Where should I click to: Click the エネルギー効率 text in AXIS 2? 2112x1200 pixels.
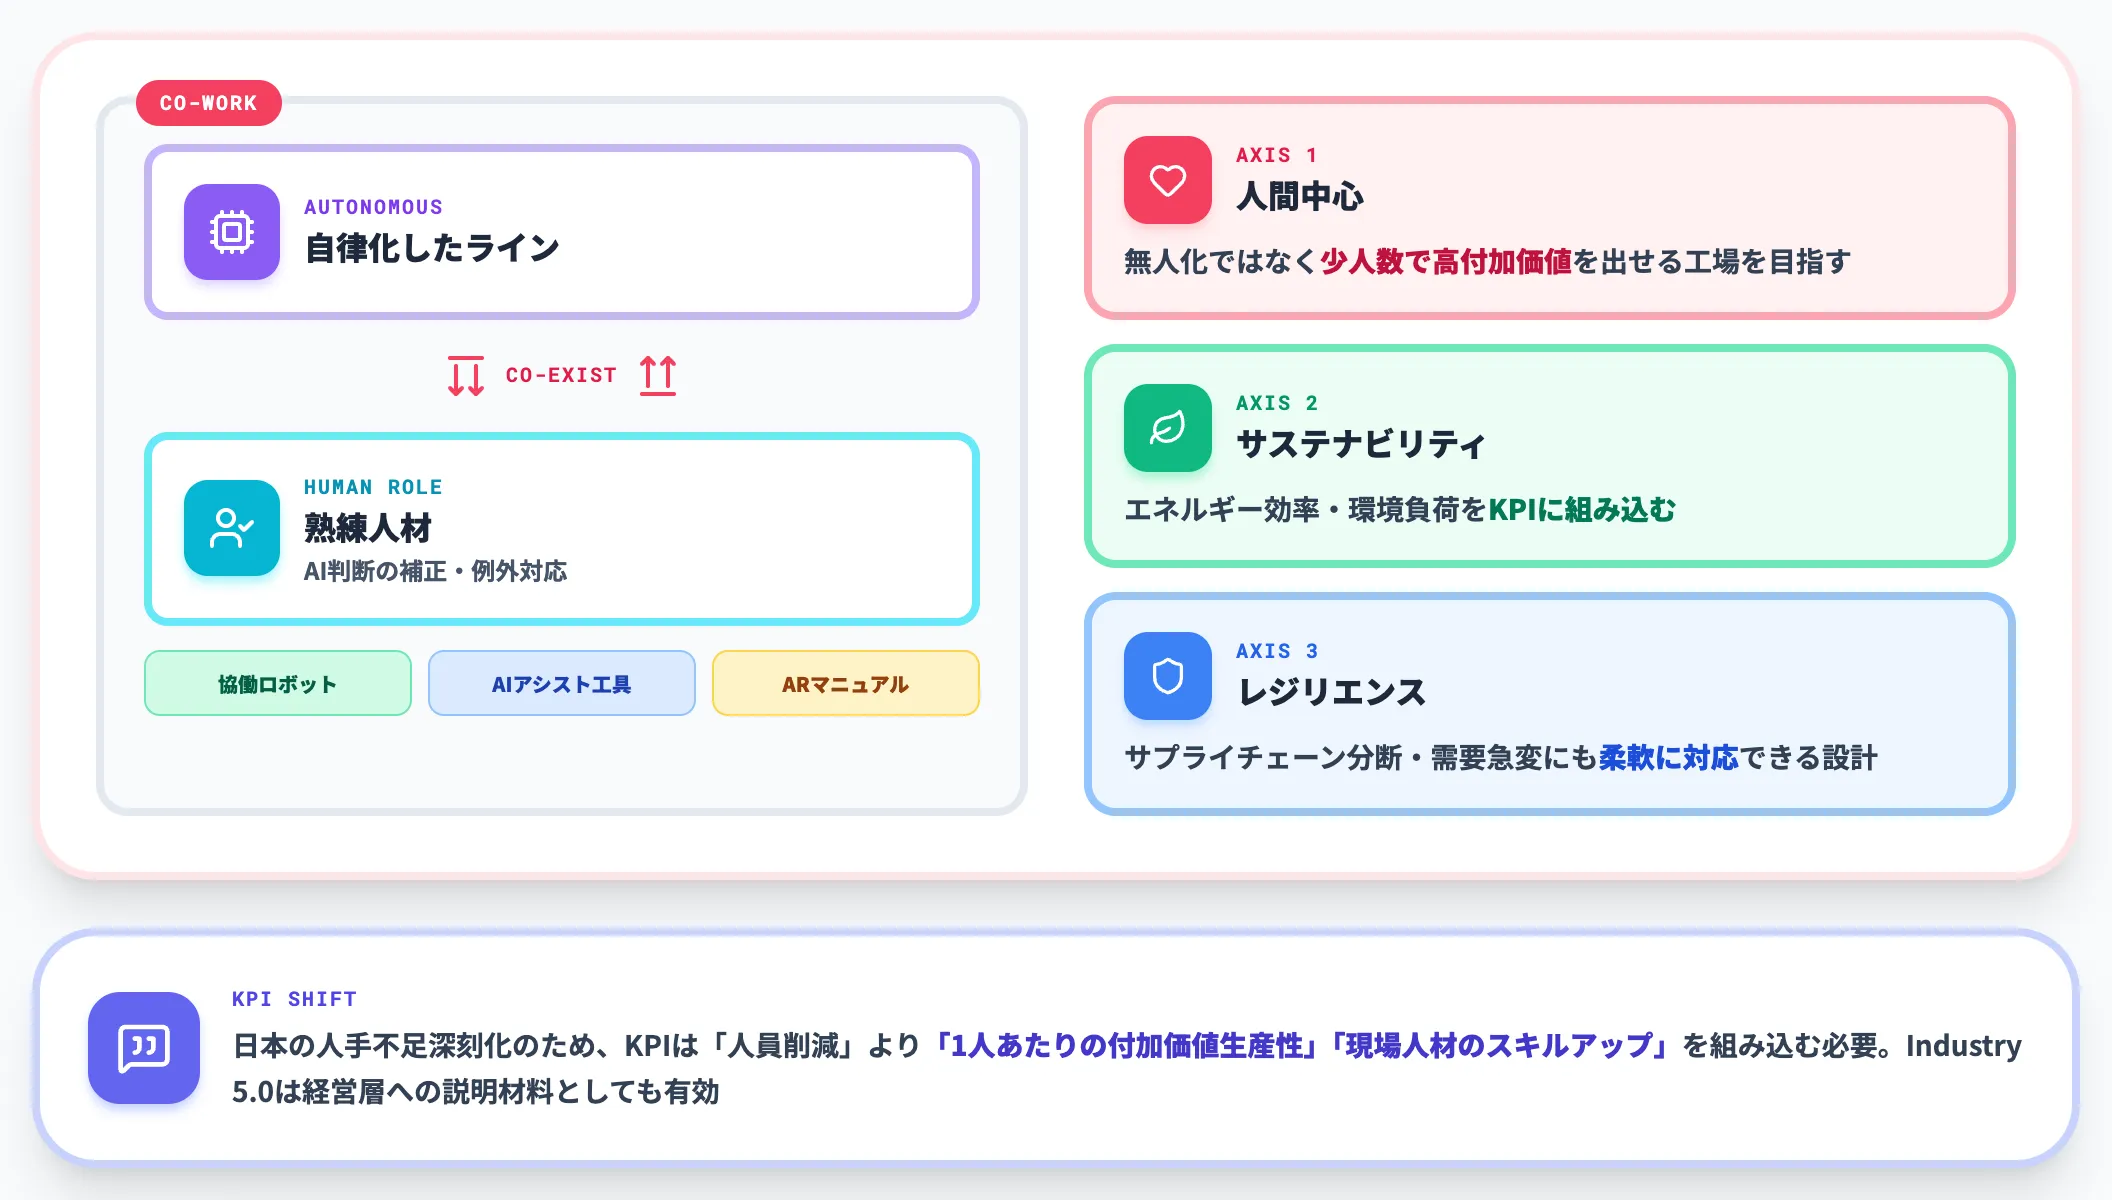[x=1222, y=509]
